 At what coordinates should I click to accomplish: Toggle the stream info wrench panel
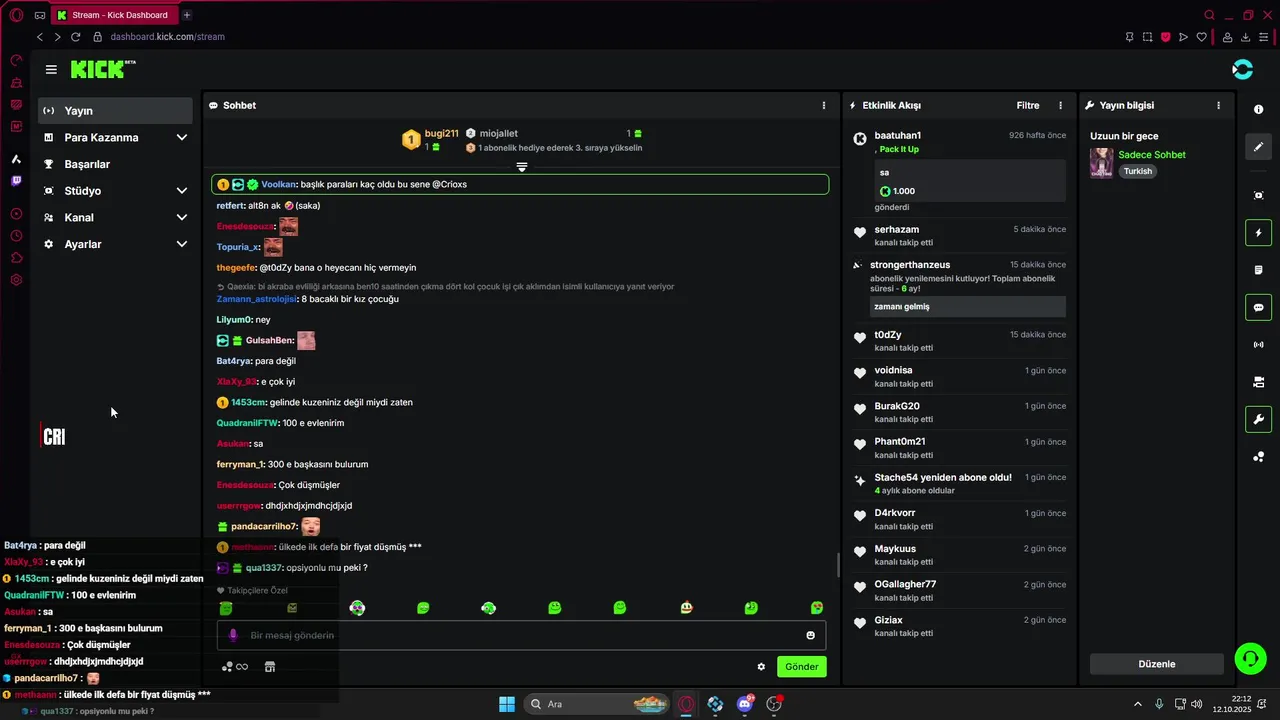coord(1258,419)
